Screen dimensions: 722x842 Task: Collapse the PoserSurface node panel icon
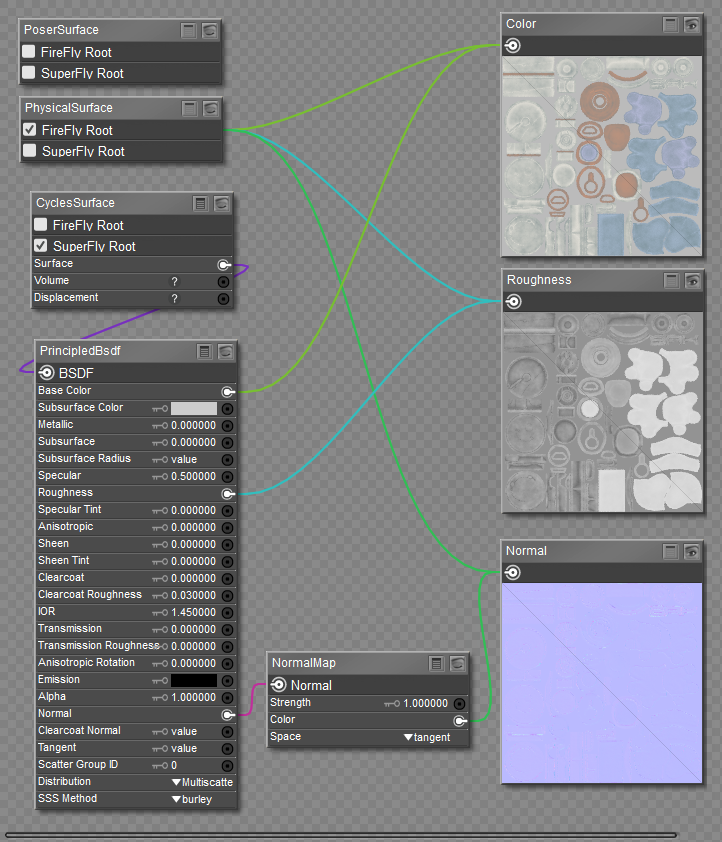coord(188,30)
